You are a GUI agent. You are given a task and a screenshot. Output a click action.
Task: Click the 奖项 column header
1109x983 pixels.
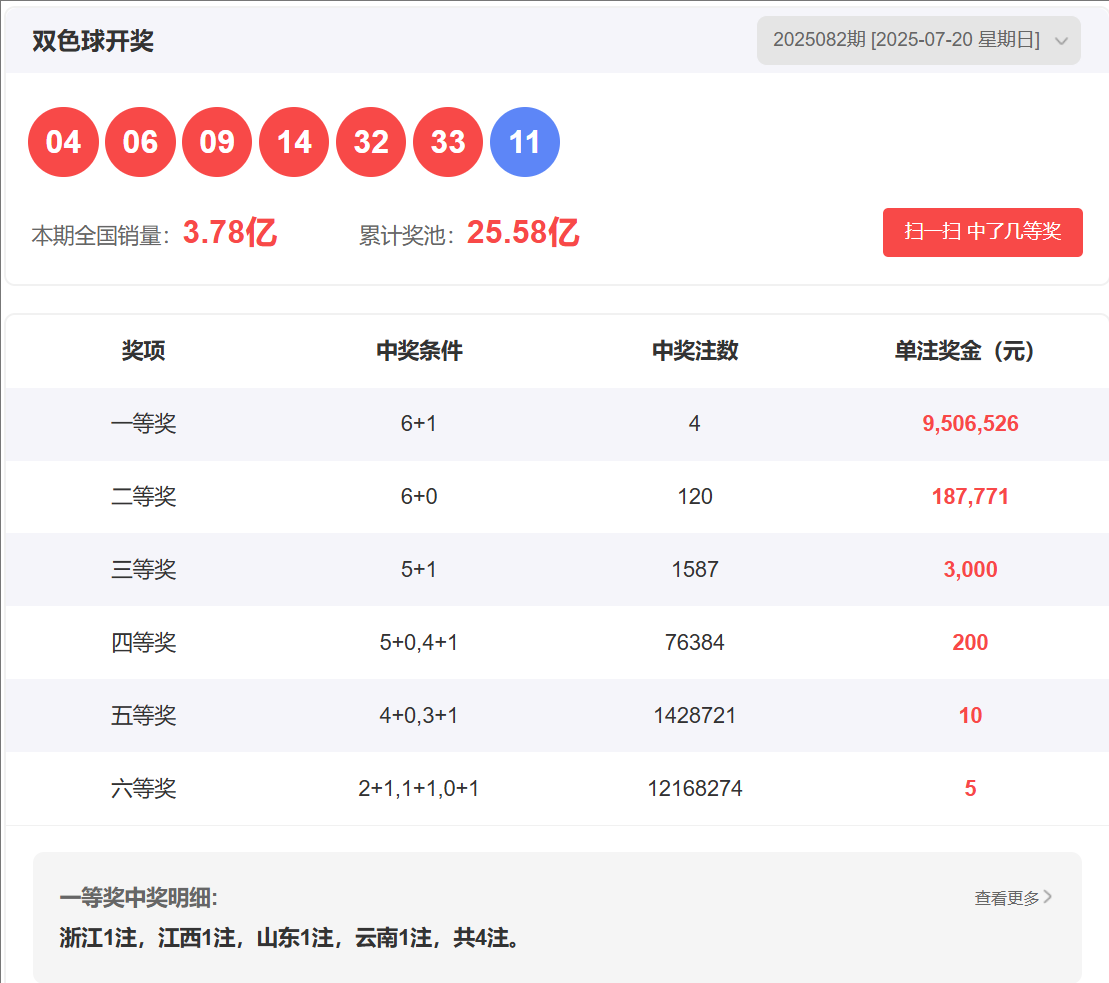pos(143,351)
